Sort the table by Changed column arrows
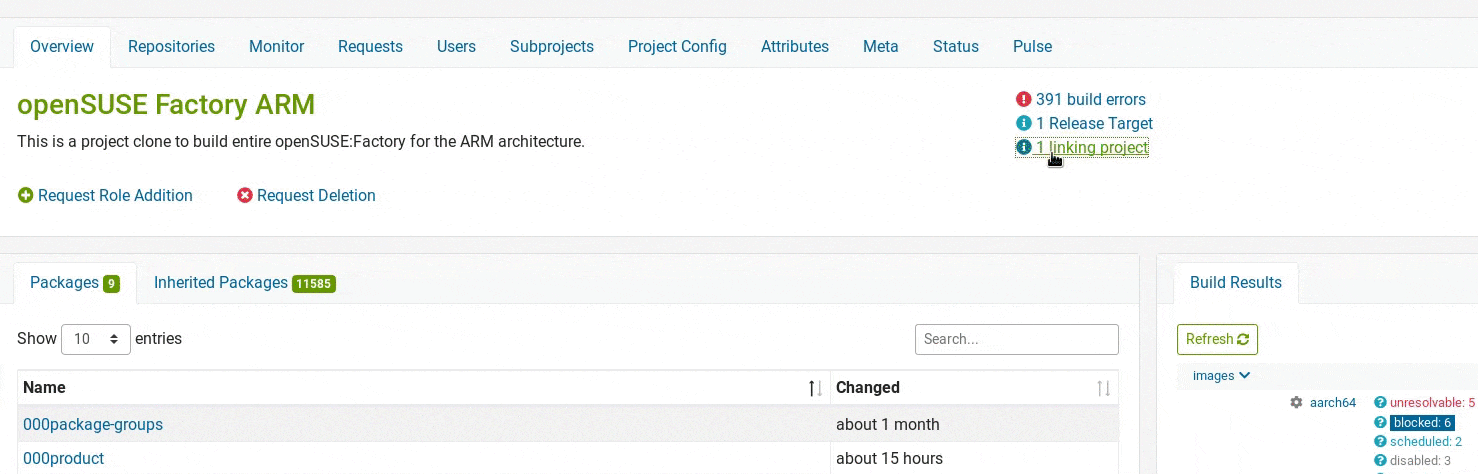This screenshot has width=1478, height=474. click(1104, 388)
